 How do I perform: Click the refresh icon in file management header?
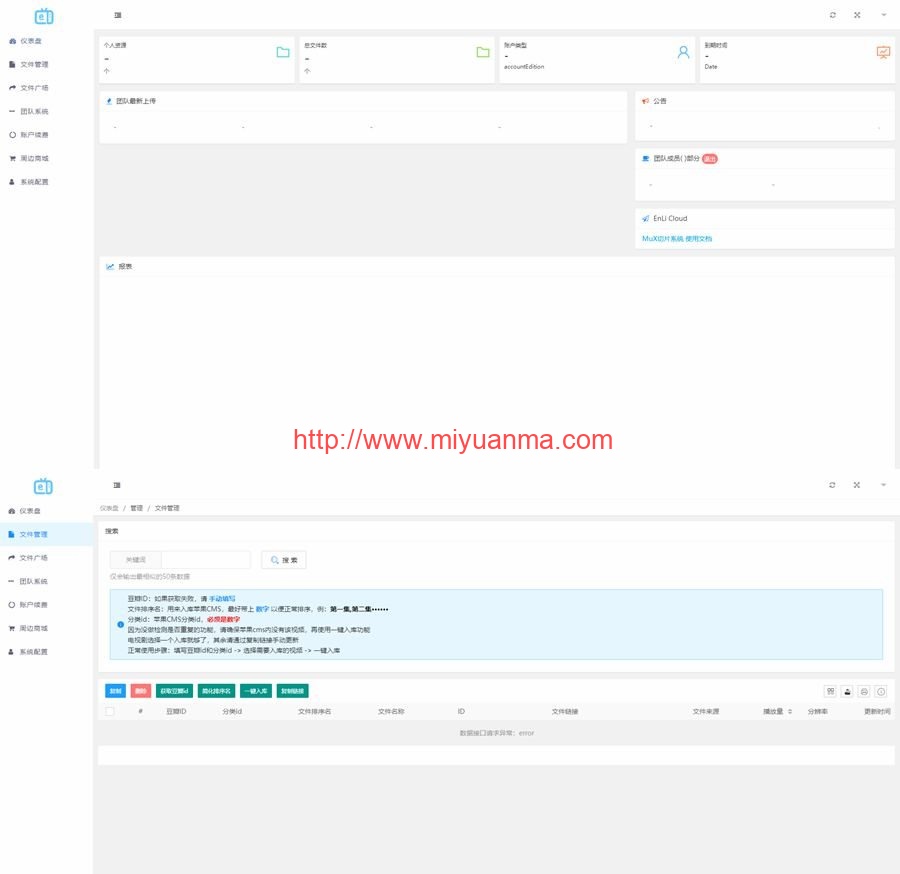(832, 485)
